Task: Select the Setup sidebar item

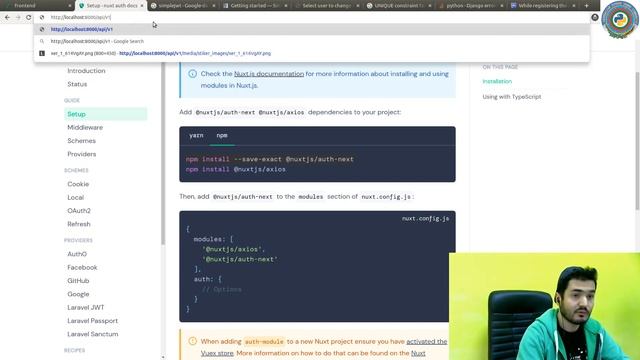Action: (x=105, y=114)
